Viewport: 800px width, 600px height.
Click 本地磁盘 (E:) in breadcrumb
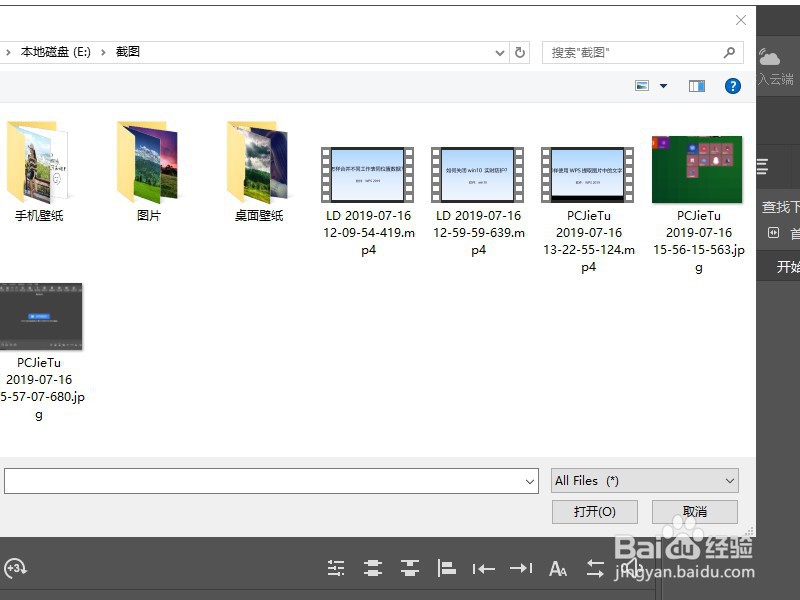tap(56, 52)
